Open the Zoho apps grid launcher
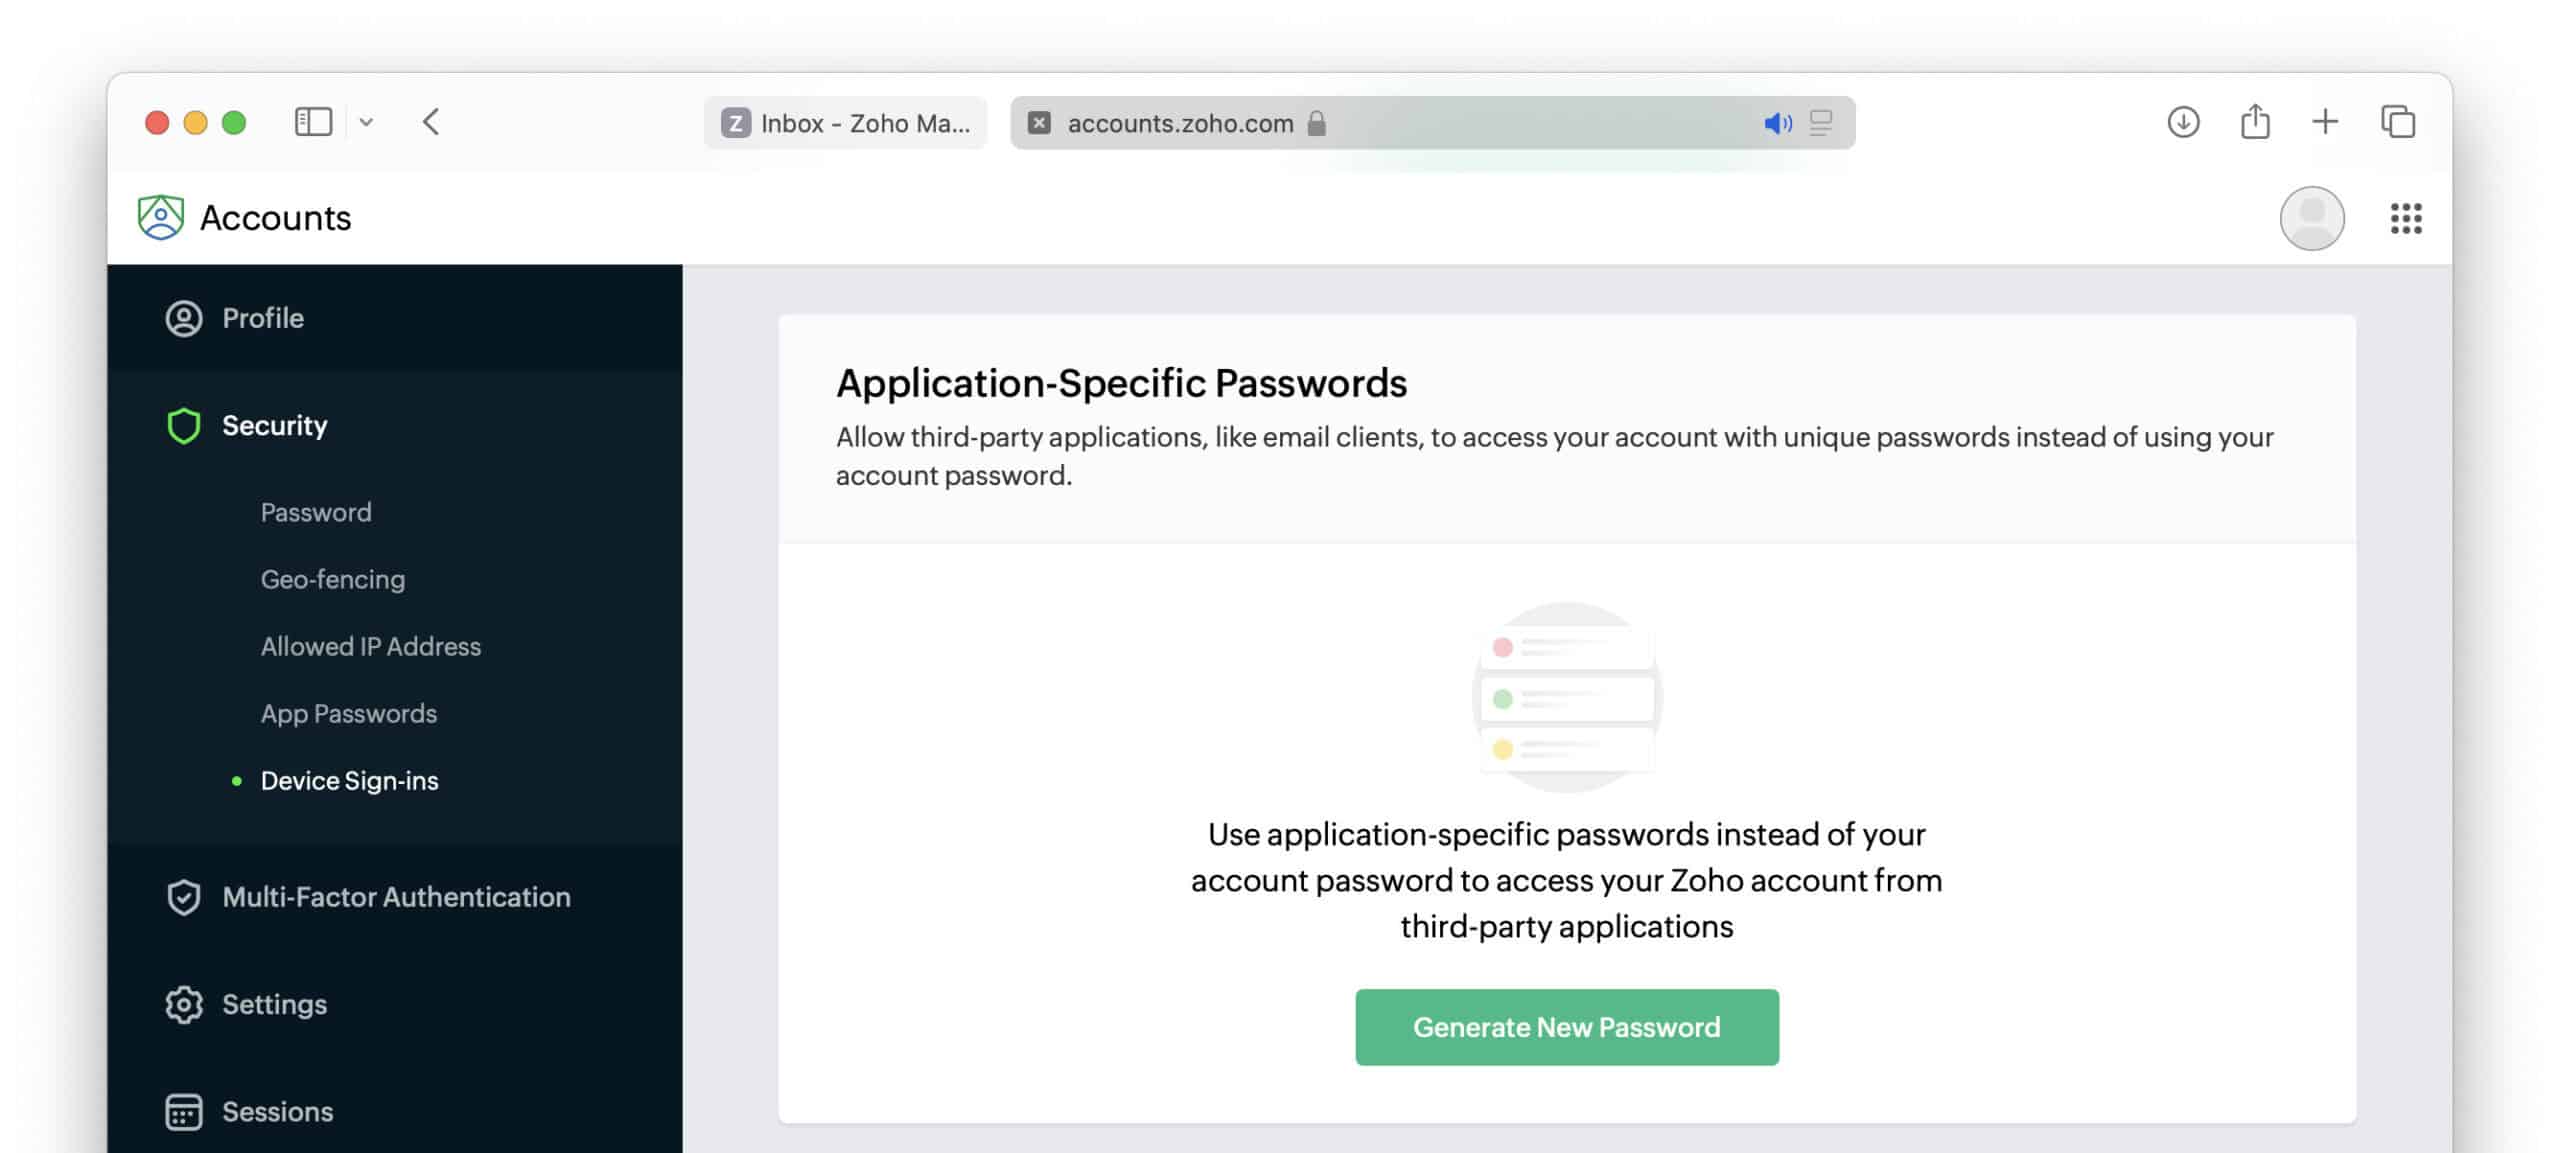This screenshot has height=1153, width=2560. [2405, 218]
